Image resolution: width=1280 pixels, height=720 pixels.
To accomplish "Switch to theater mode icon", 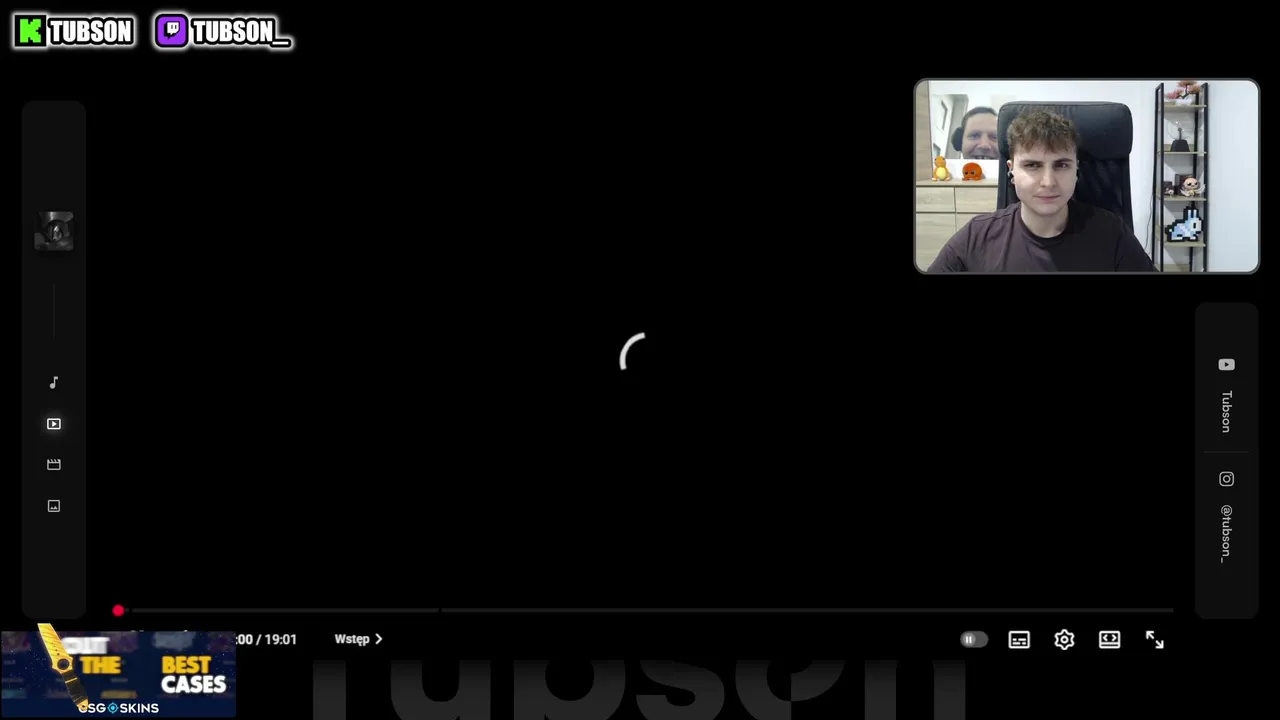I will [x=1109, y=640].
